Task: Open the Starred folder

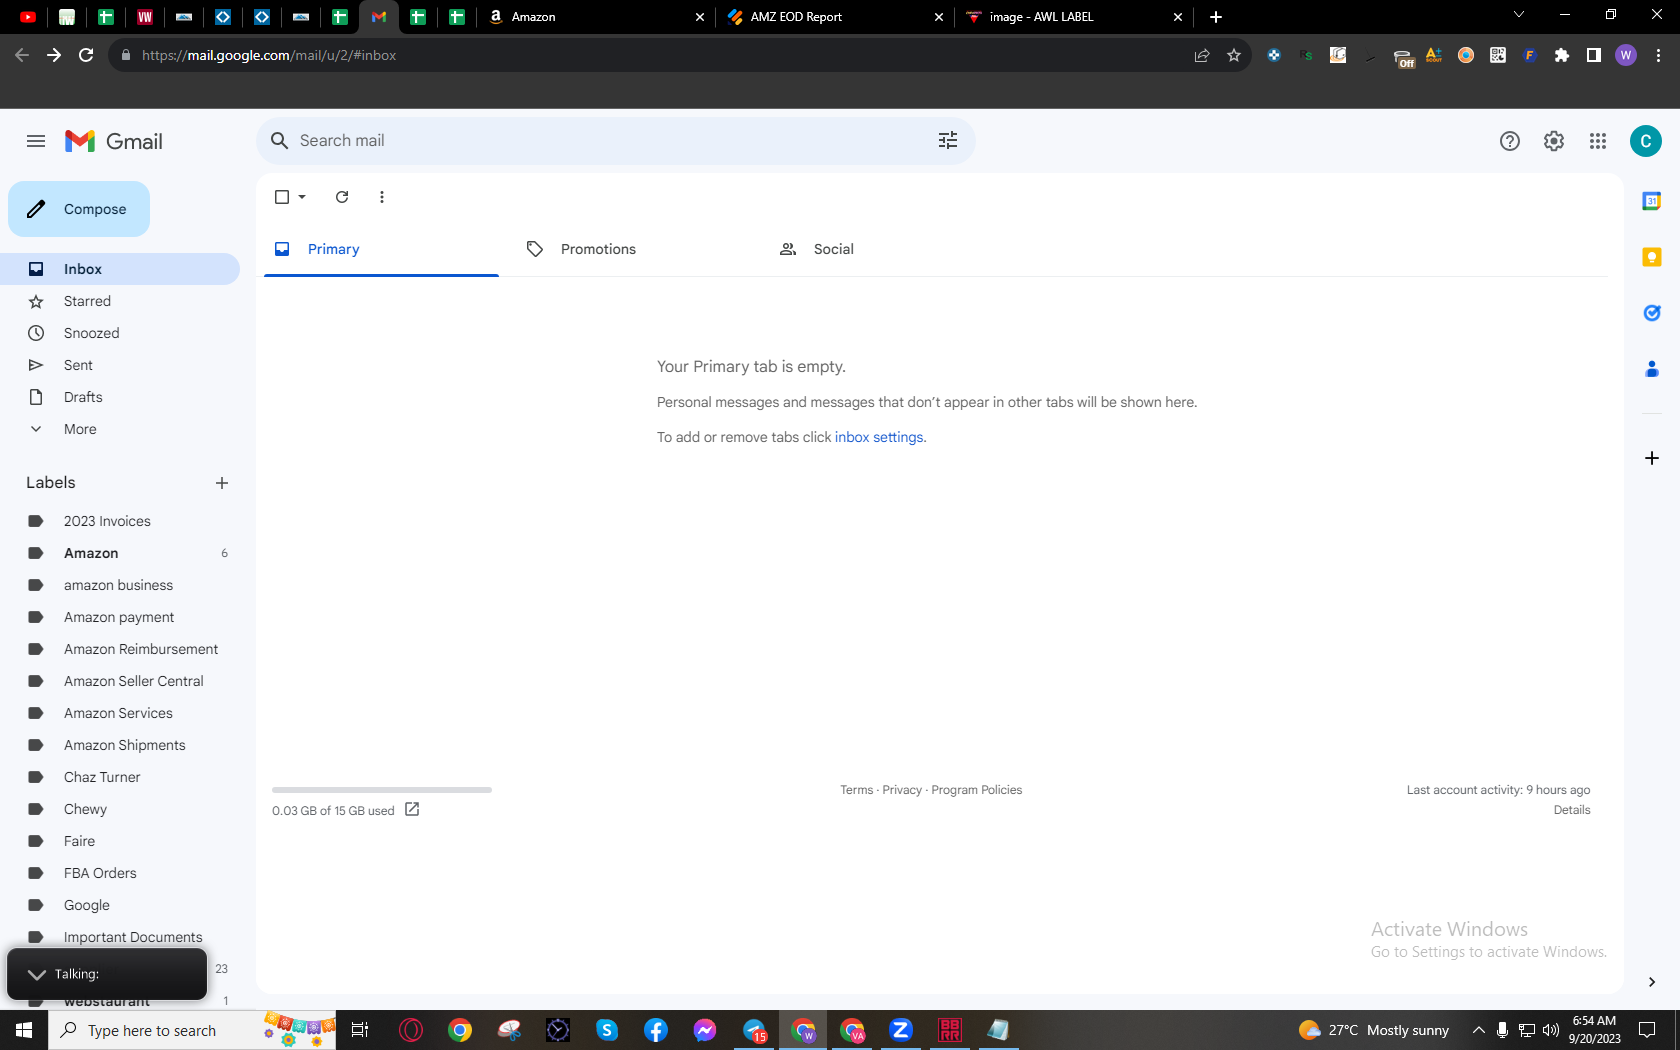Action: (120, 301)
